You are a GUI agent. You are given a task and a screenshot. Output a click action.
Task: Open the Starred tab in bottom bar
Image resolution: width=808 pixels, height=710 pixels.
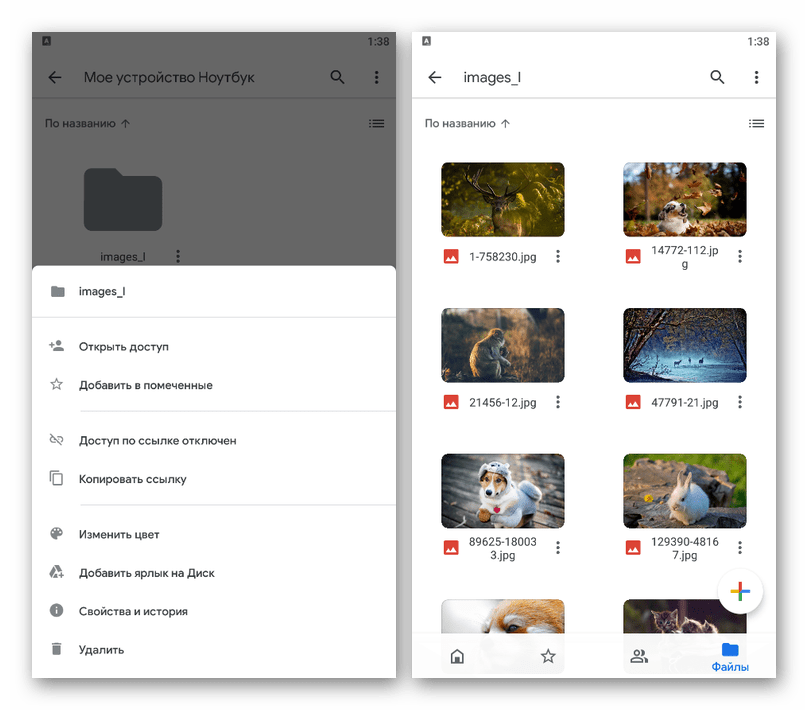click(x=548, y=656)
